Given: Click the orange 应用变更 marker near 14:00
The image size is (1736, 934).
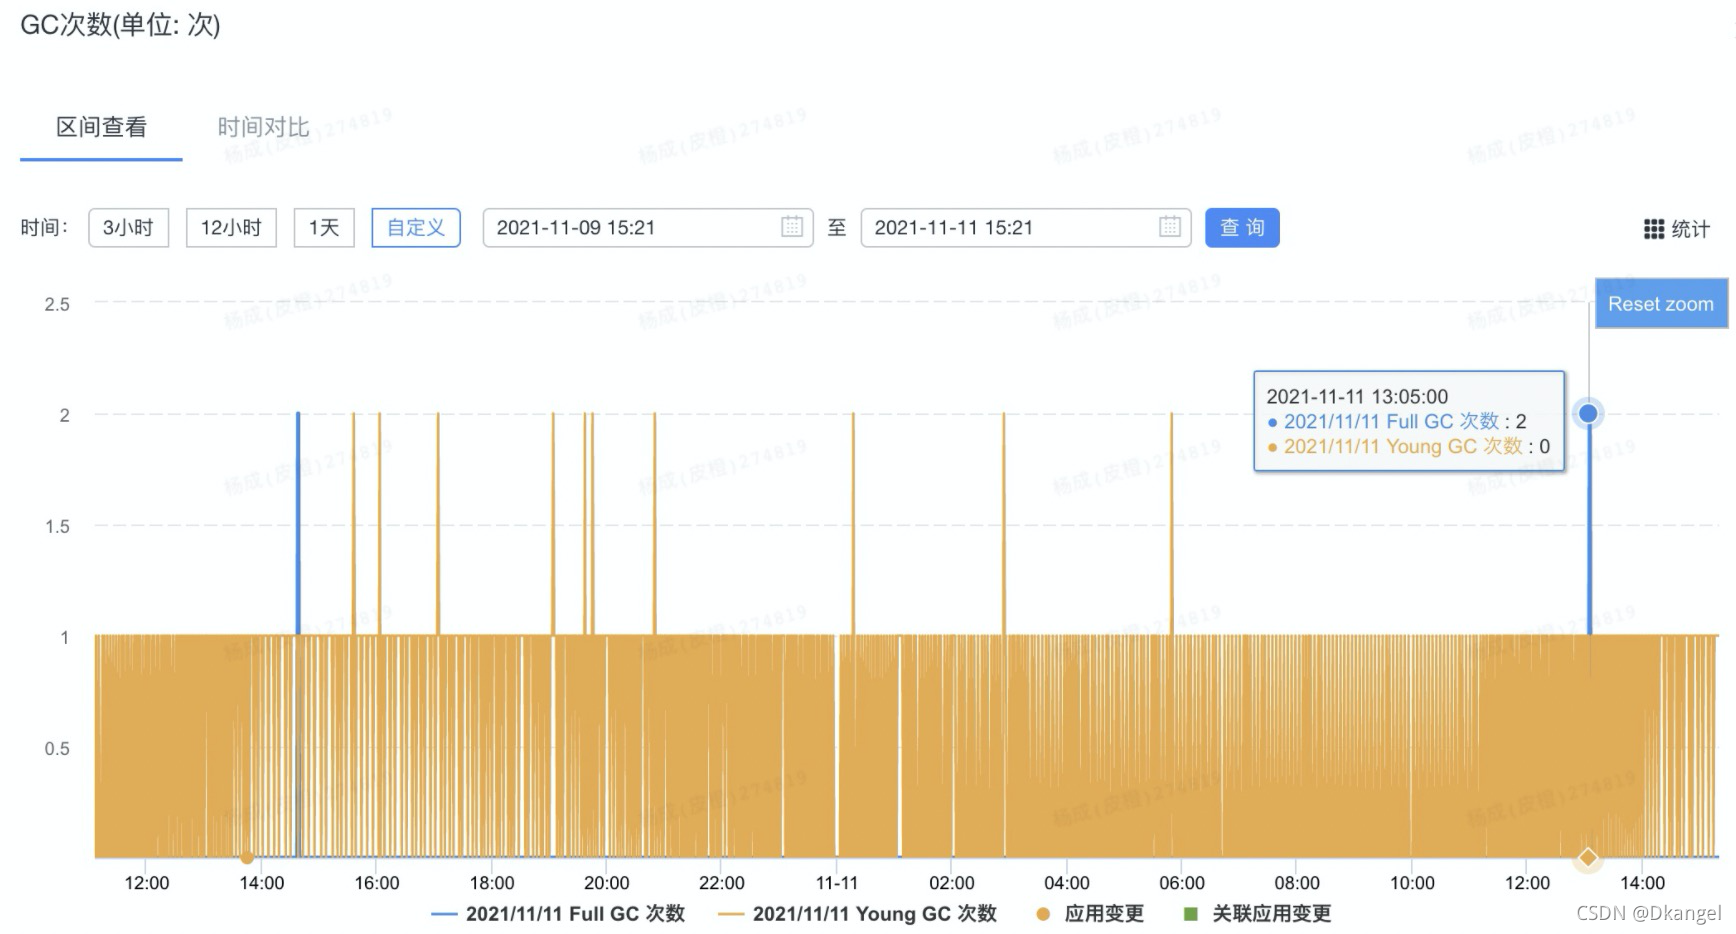Looking at the screenshot, I should [x=247, y=858].
